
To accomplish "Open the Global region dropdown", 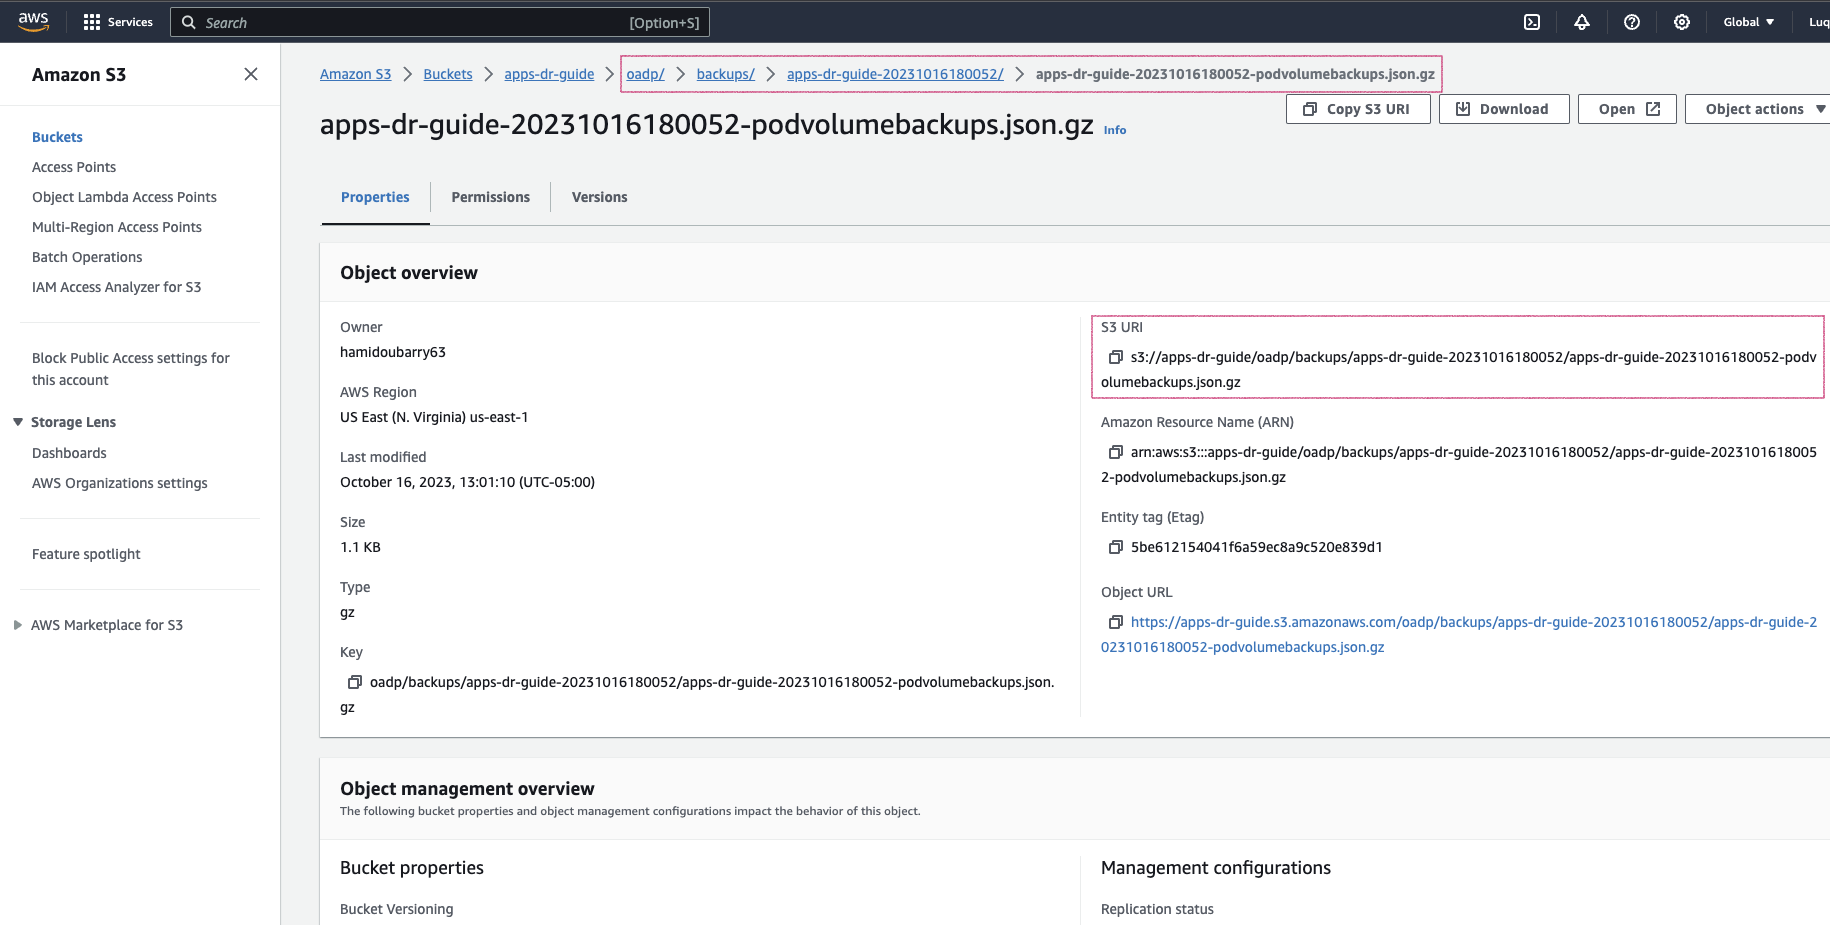I will coord(1748,22).
